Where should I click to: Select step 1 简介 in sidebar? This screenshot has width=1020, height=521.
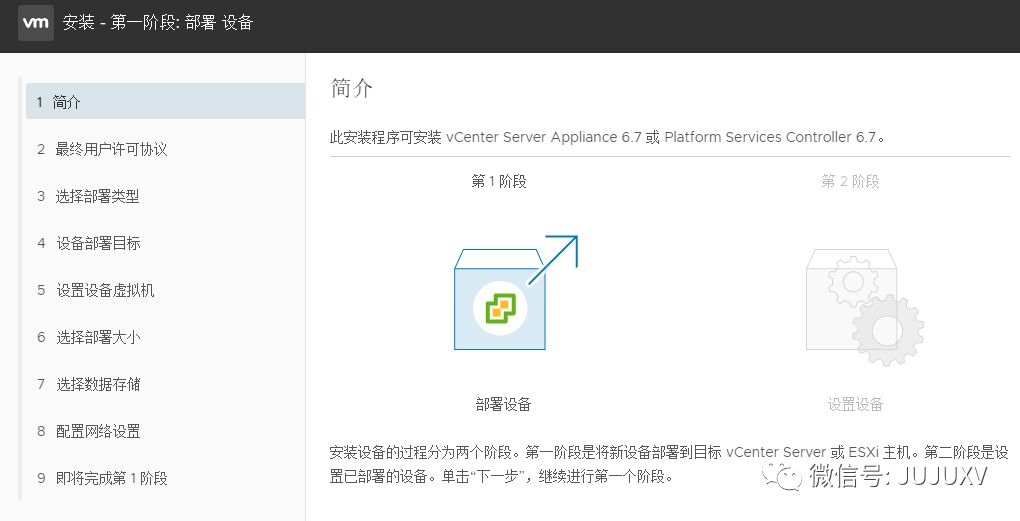click(x=165, y=101)
